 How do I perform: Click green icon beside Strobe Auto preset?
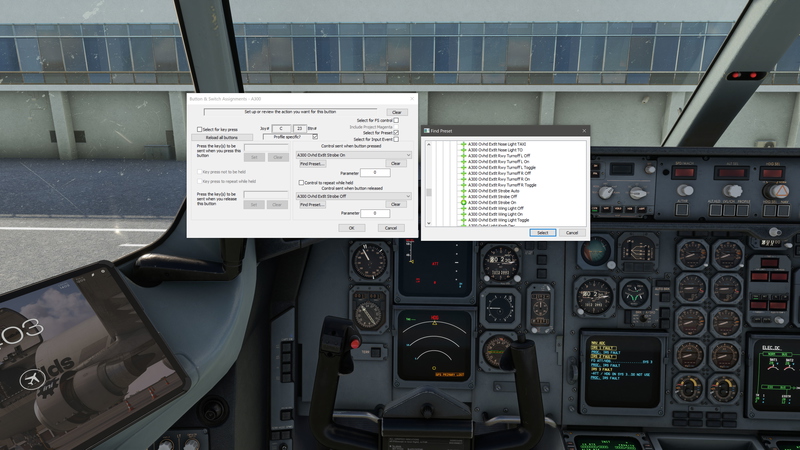click(x=463, y=191)
